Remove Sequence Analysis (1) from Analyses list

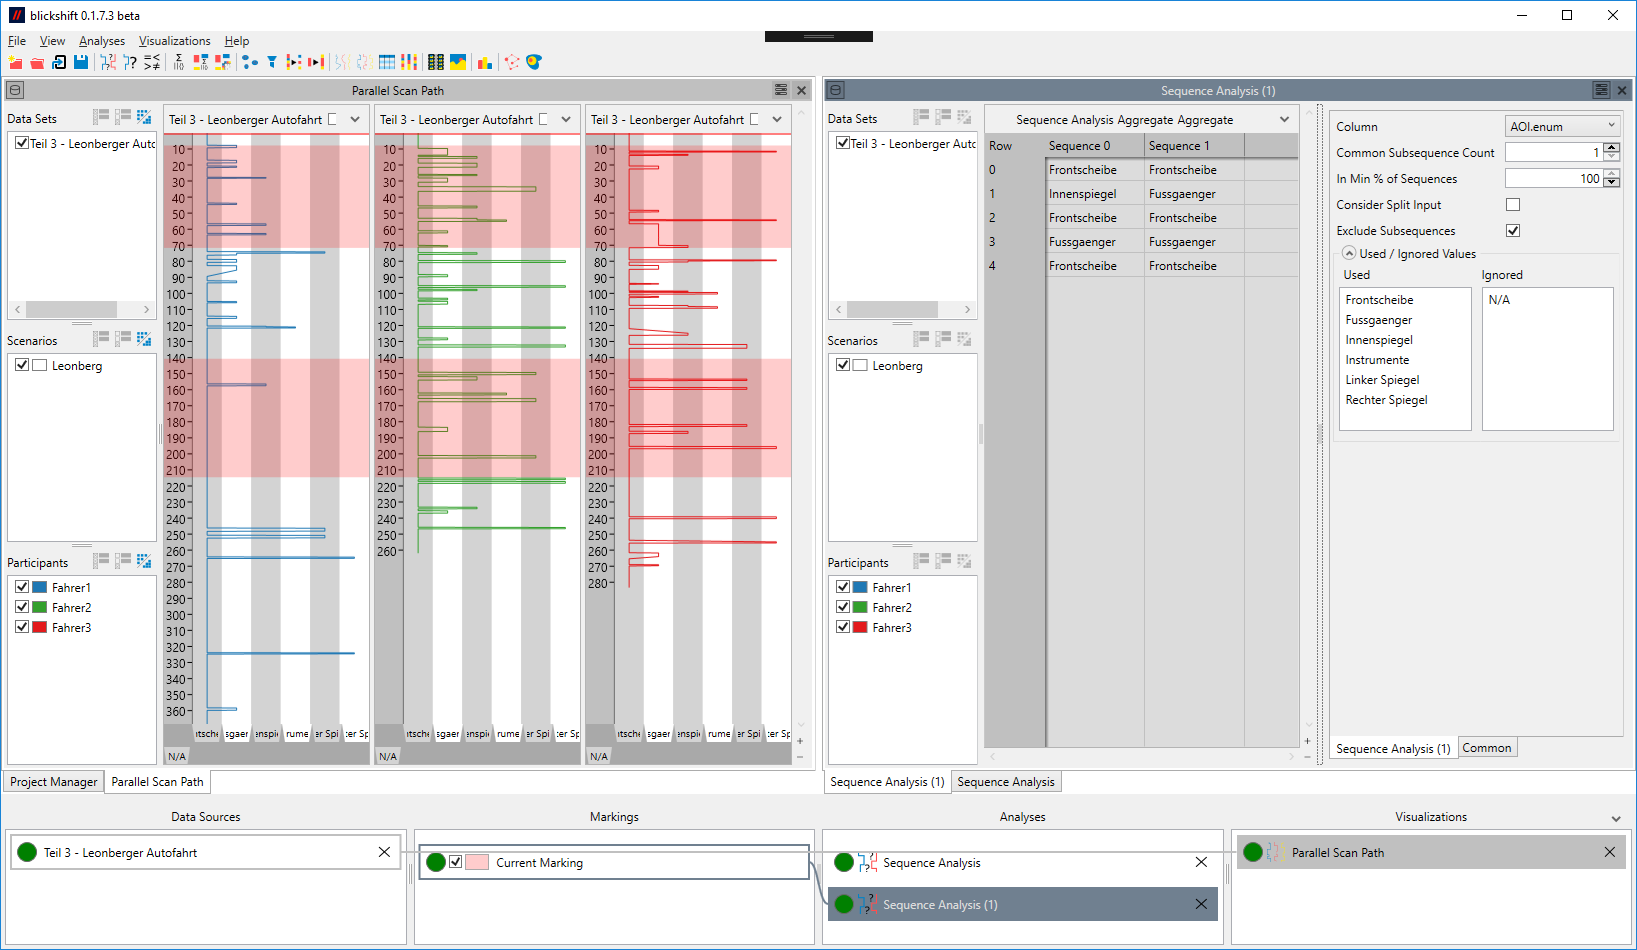click(x=1201, y=904)
